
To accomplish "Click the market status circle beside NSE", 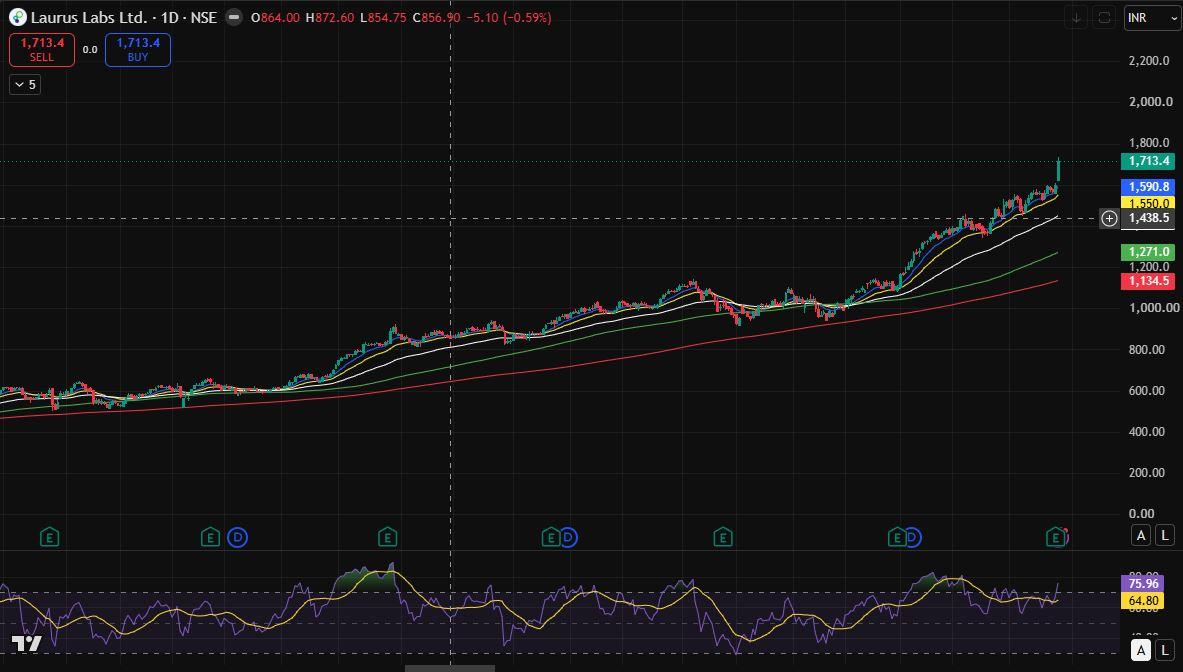I will pyautogui.click(x=235, y=17).
